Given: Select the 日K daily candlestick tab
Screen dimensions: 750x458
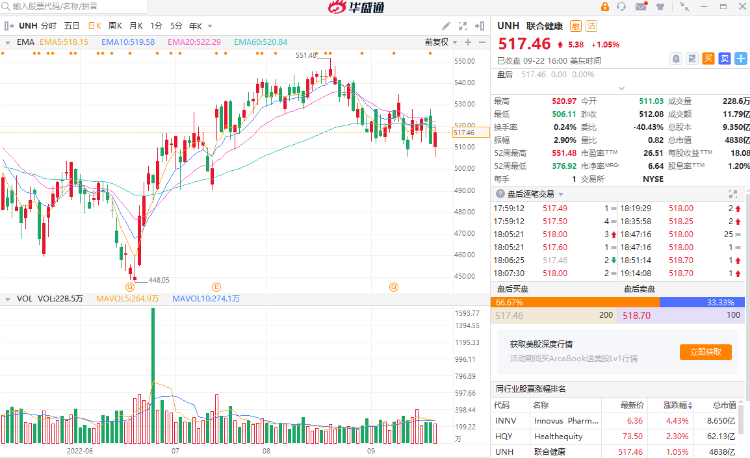Looking at the screenshot, I should coord(94,26).
